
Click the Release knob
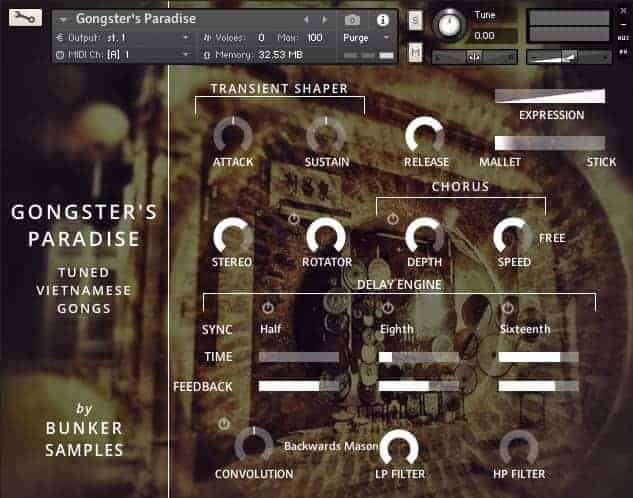click(425, 136)
